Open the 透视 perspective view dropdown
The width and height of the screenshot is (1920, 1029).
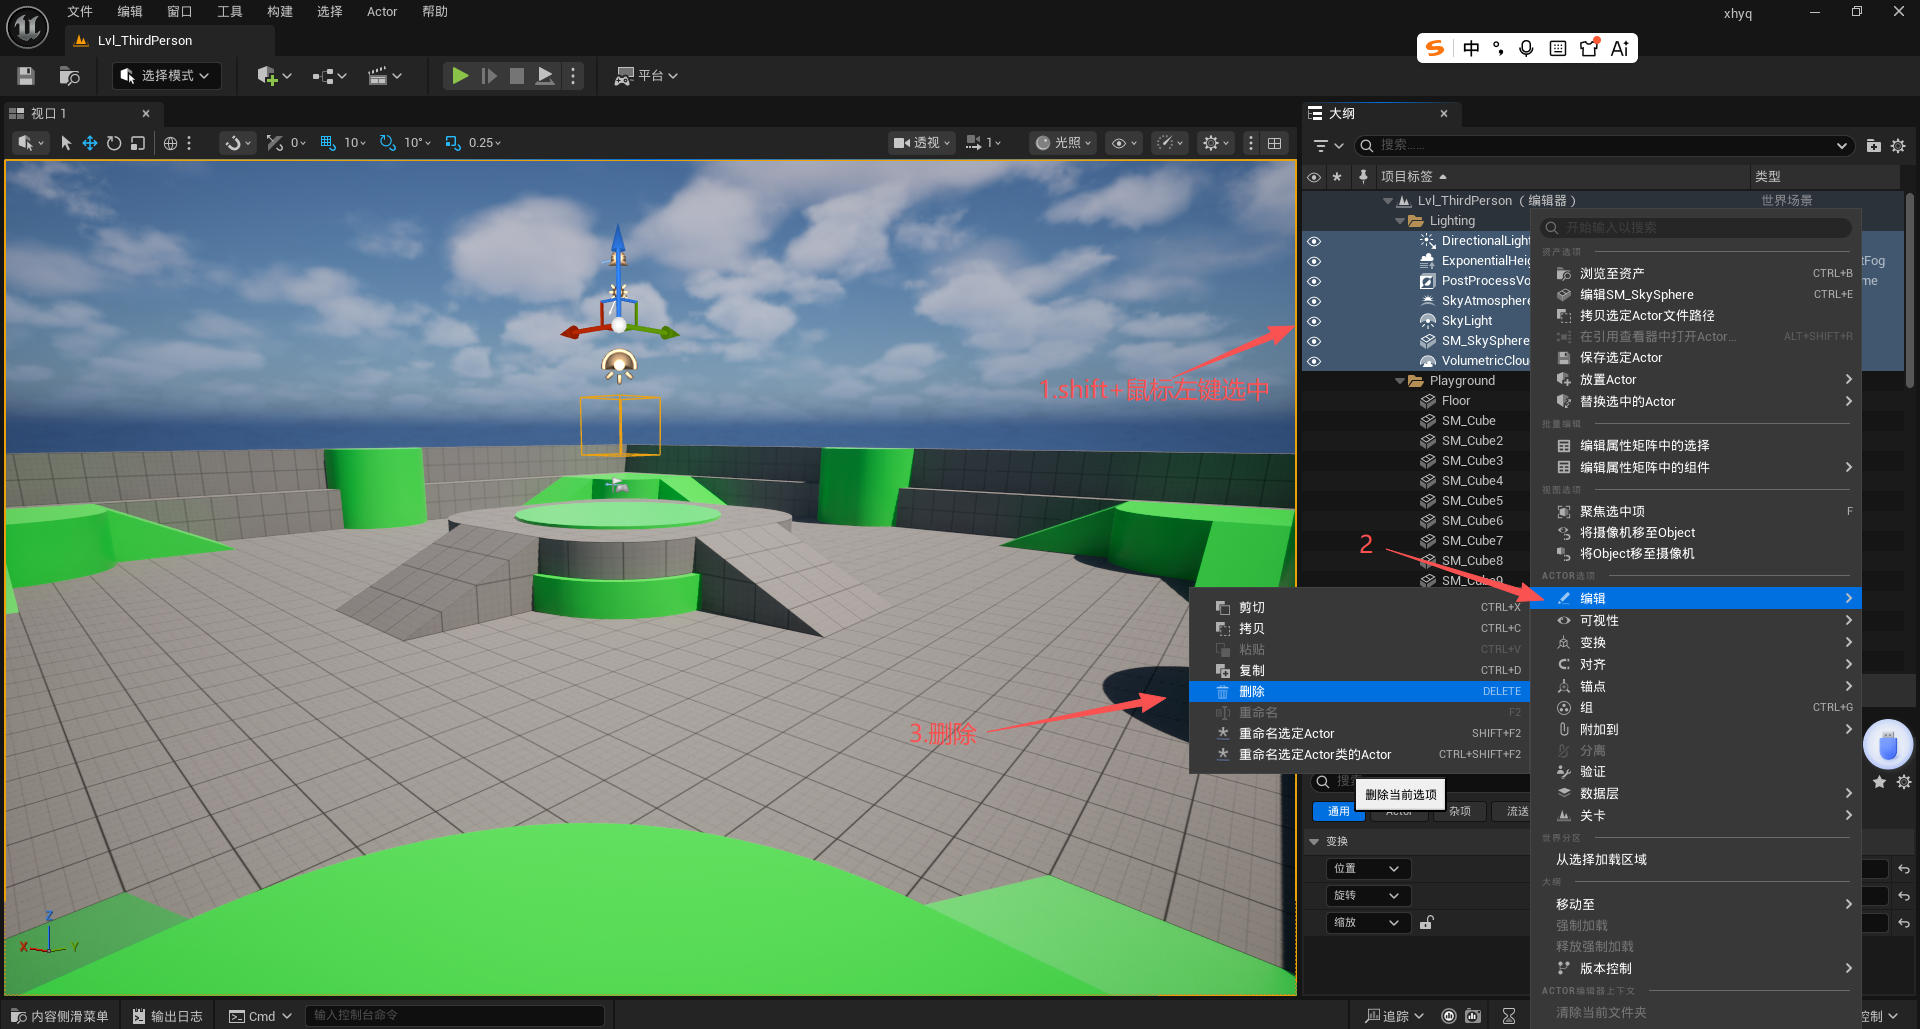point(921,143)
